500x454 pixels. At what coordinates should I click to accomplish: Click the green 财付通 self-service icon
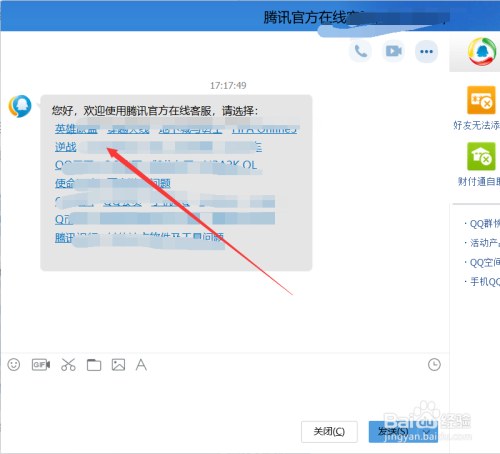481,156
